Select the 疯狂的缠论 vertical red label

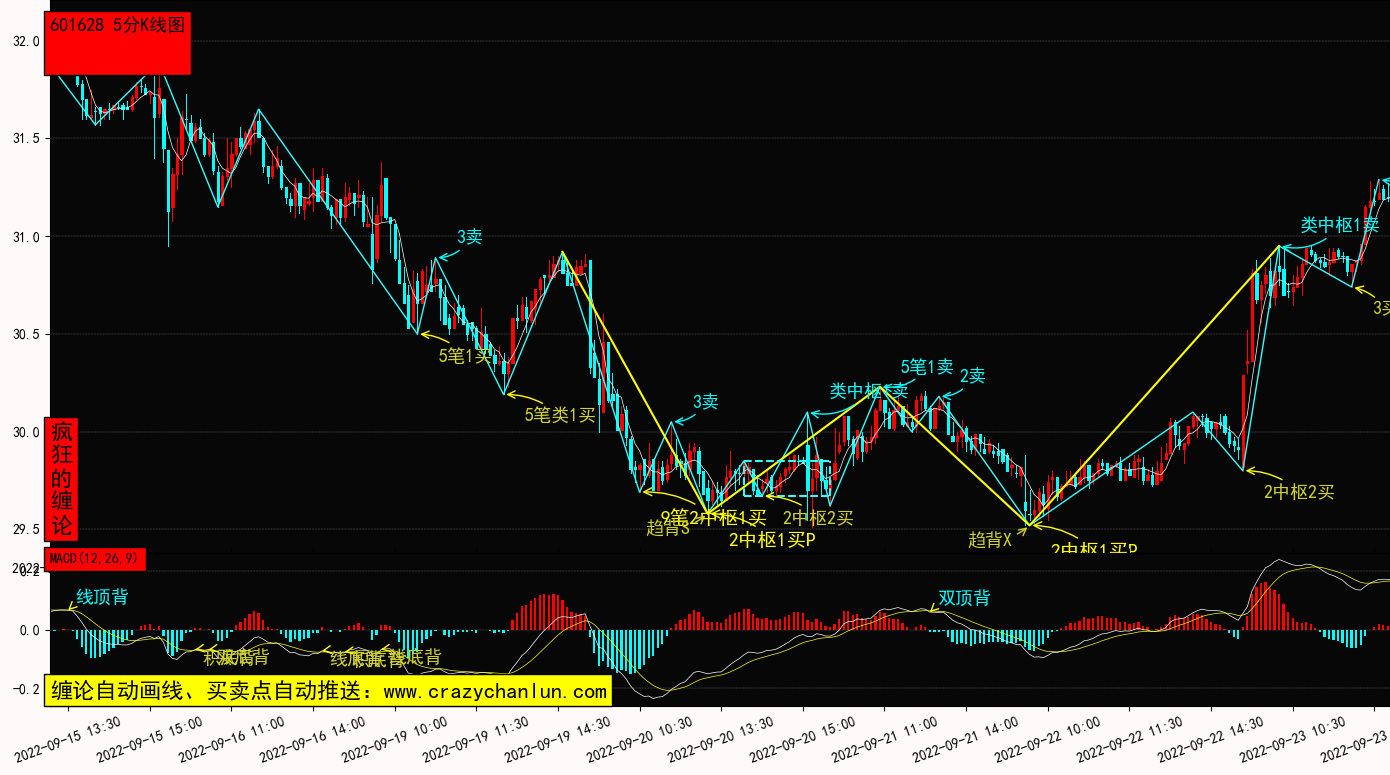[x=62, y=479]
